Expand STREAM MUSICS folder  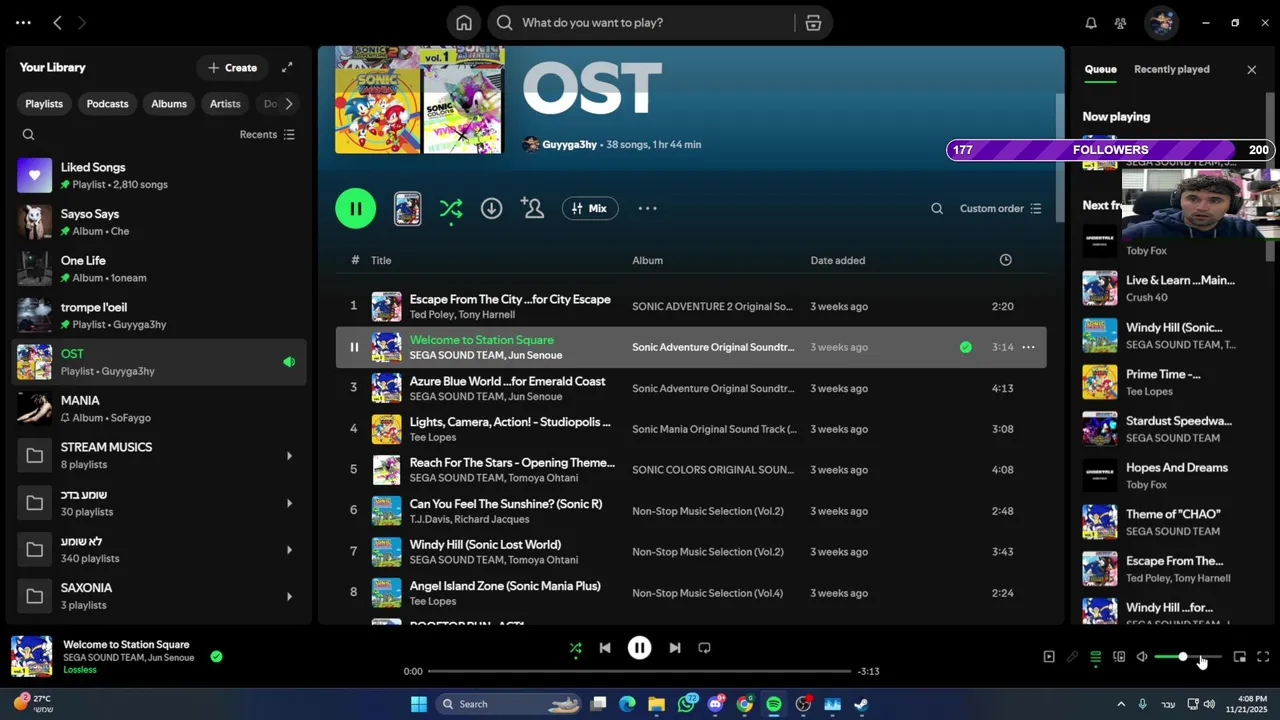(x=289, y=456)
